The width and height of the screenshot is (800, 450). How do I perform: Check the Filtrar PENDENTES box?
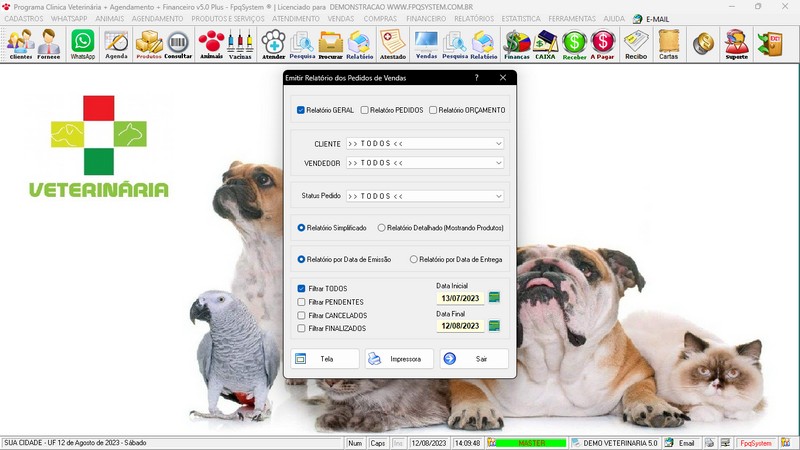pos(302,302)
